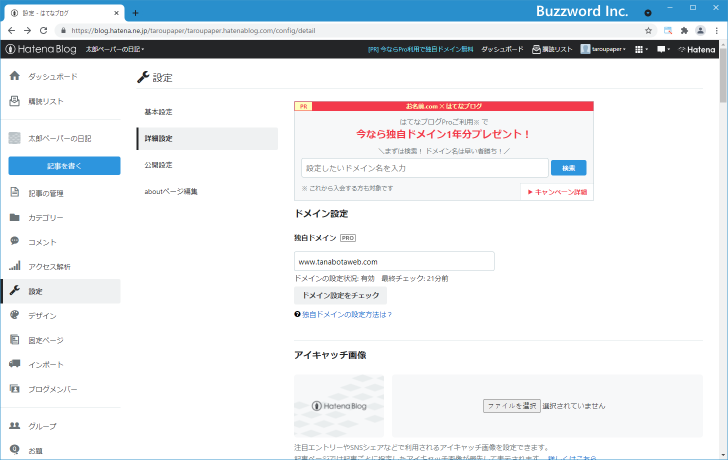Click the グループ people icon
The image size is (728, 460).
[x=15, y=425]
